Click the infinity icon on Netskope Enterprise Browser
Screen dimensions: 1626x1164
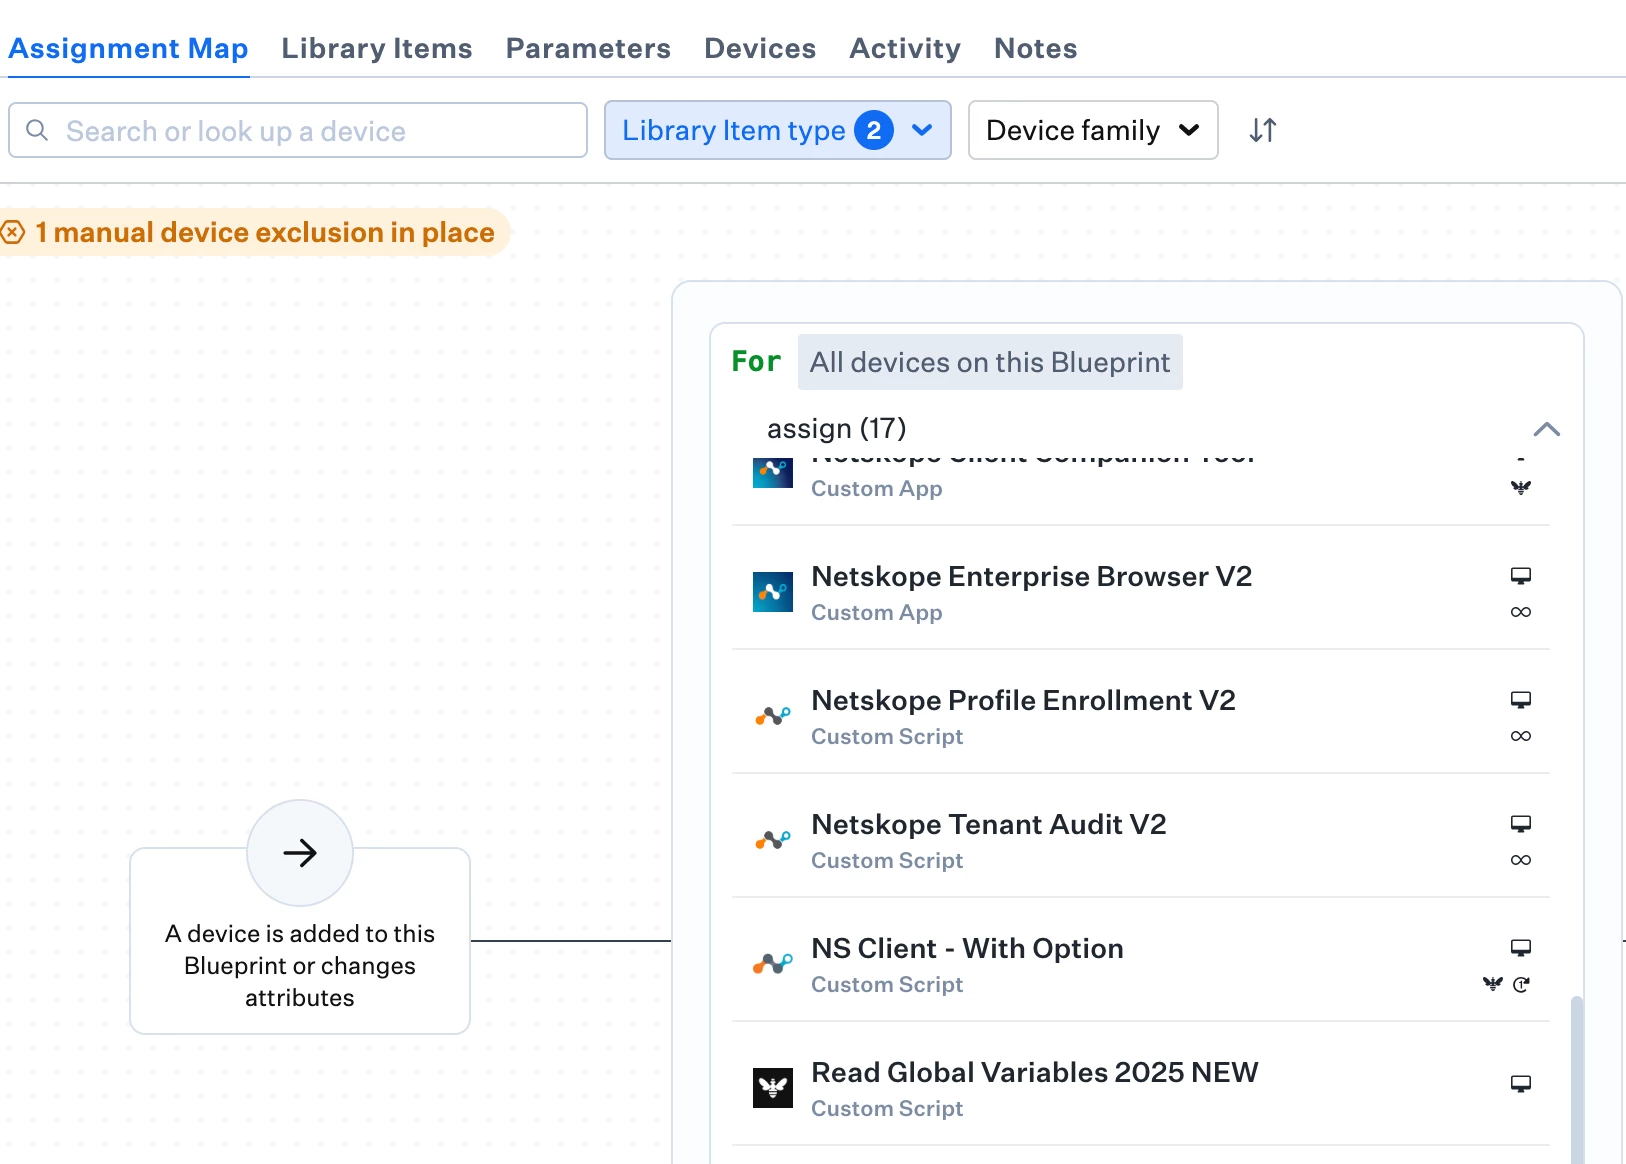pos(1521,612)
